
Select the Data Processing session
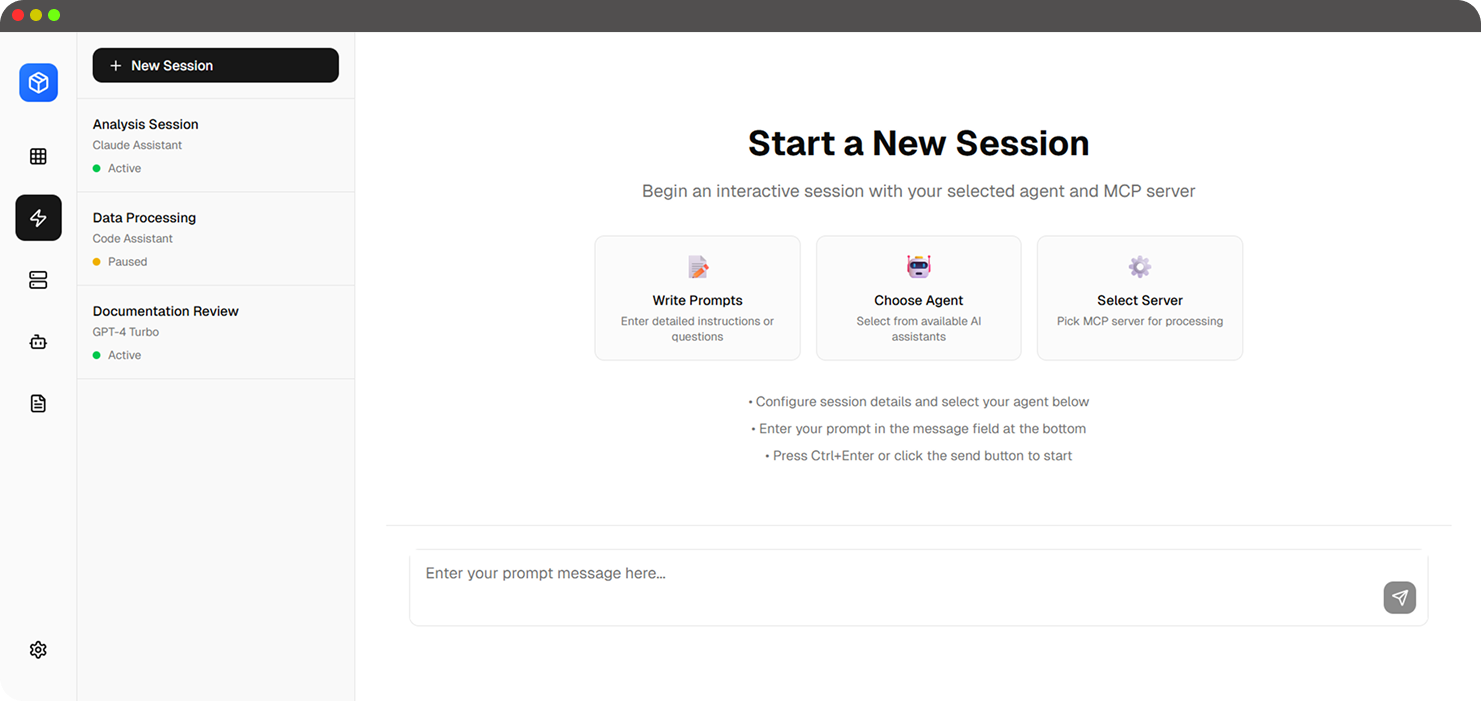(215, 238)
